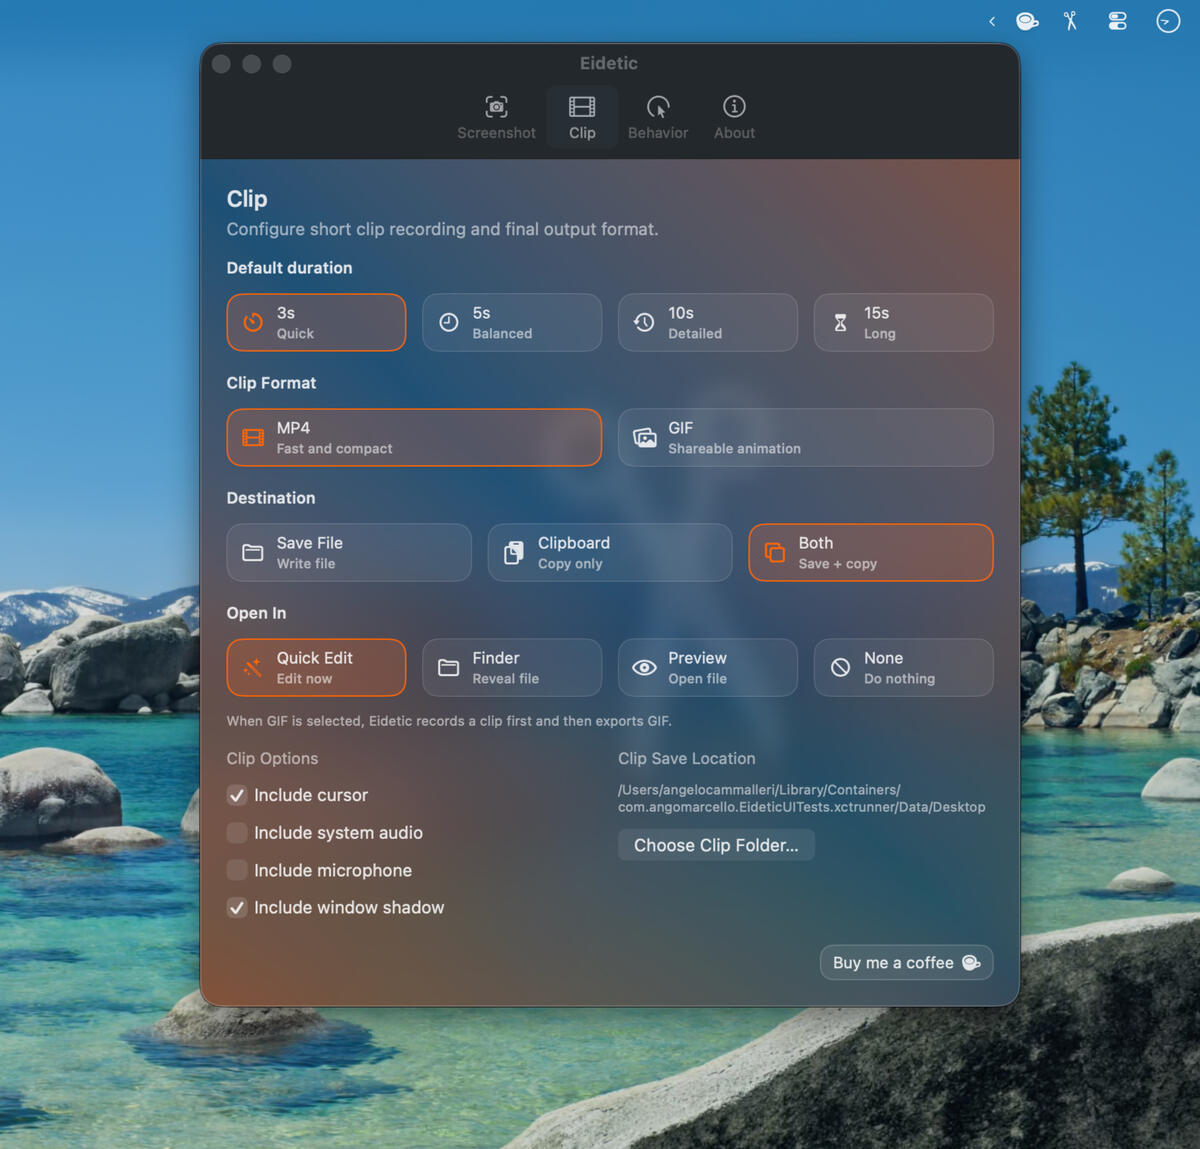The image size is (1200, 1149).
Task: Select None do nothing option
Action: pyautogui.click(x=904, y=667)
